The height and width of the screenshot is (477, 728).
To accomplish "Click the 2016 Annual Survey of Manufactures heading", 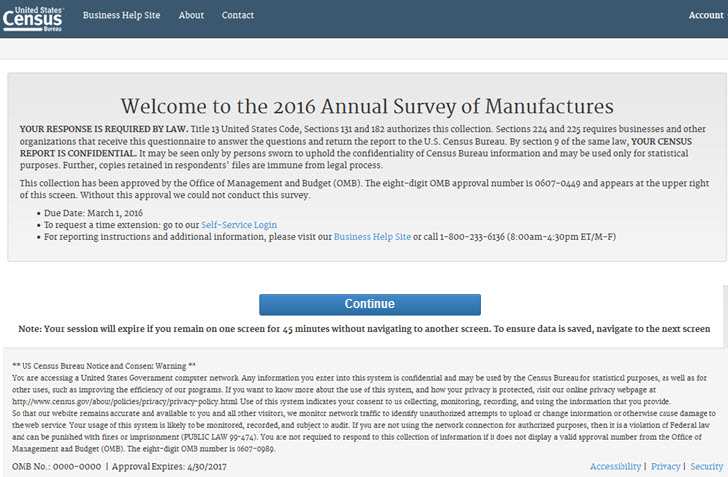I will (367, 106).
